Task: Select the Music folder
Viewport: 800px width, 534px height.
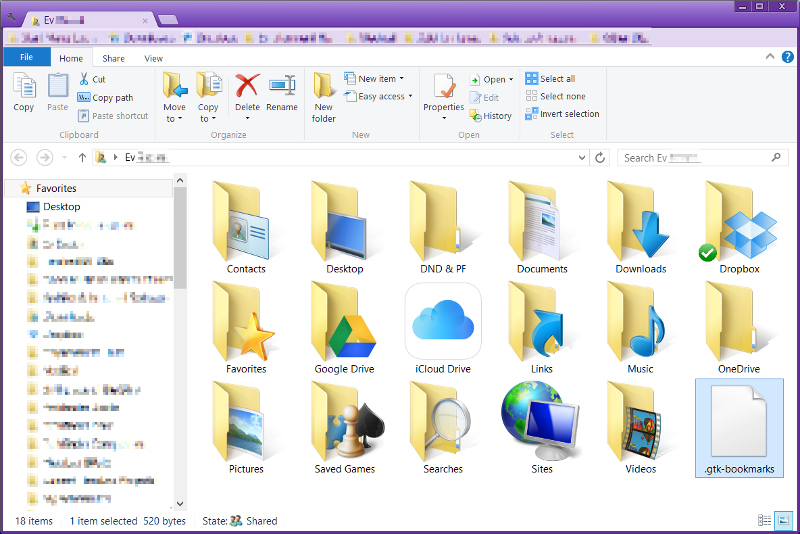Action: point(640,328)
